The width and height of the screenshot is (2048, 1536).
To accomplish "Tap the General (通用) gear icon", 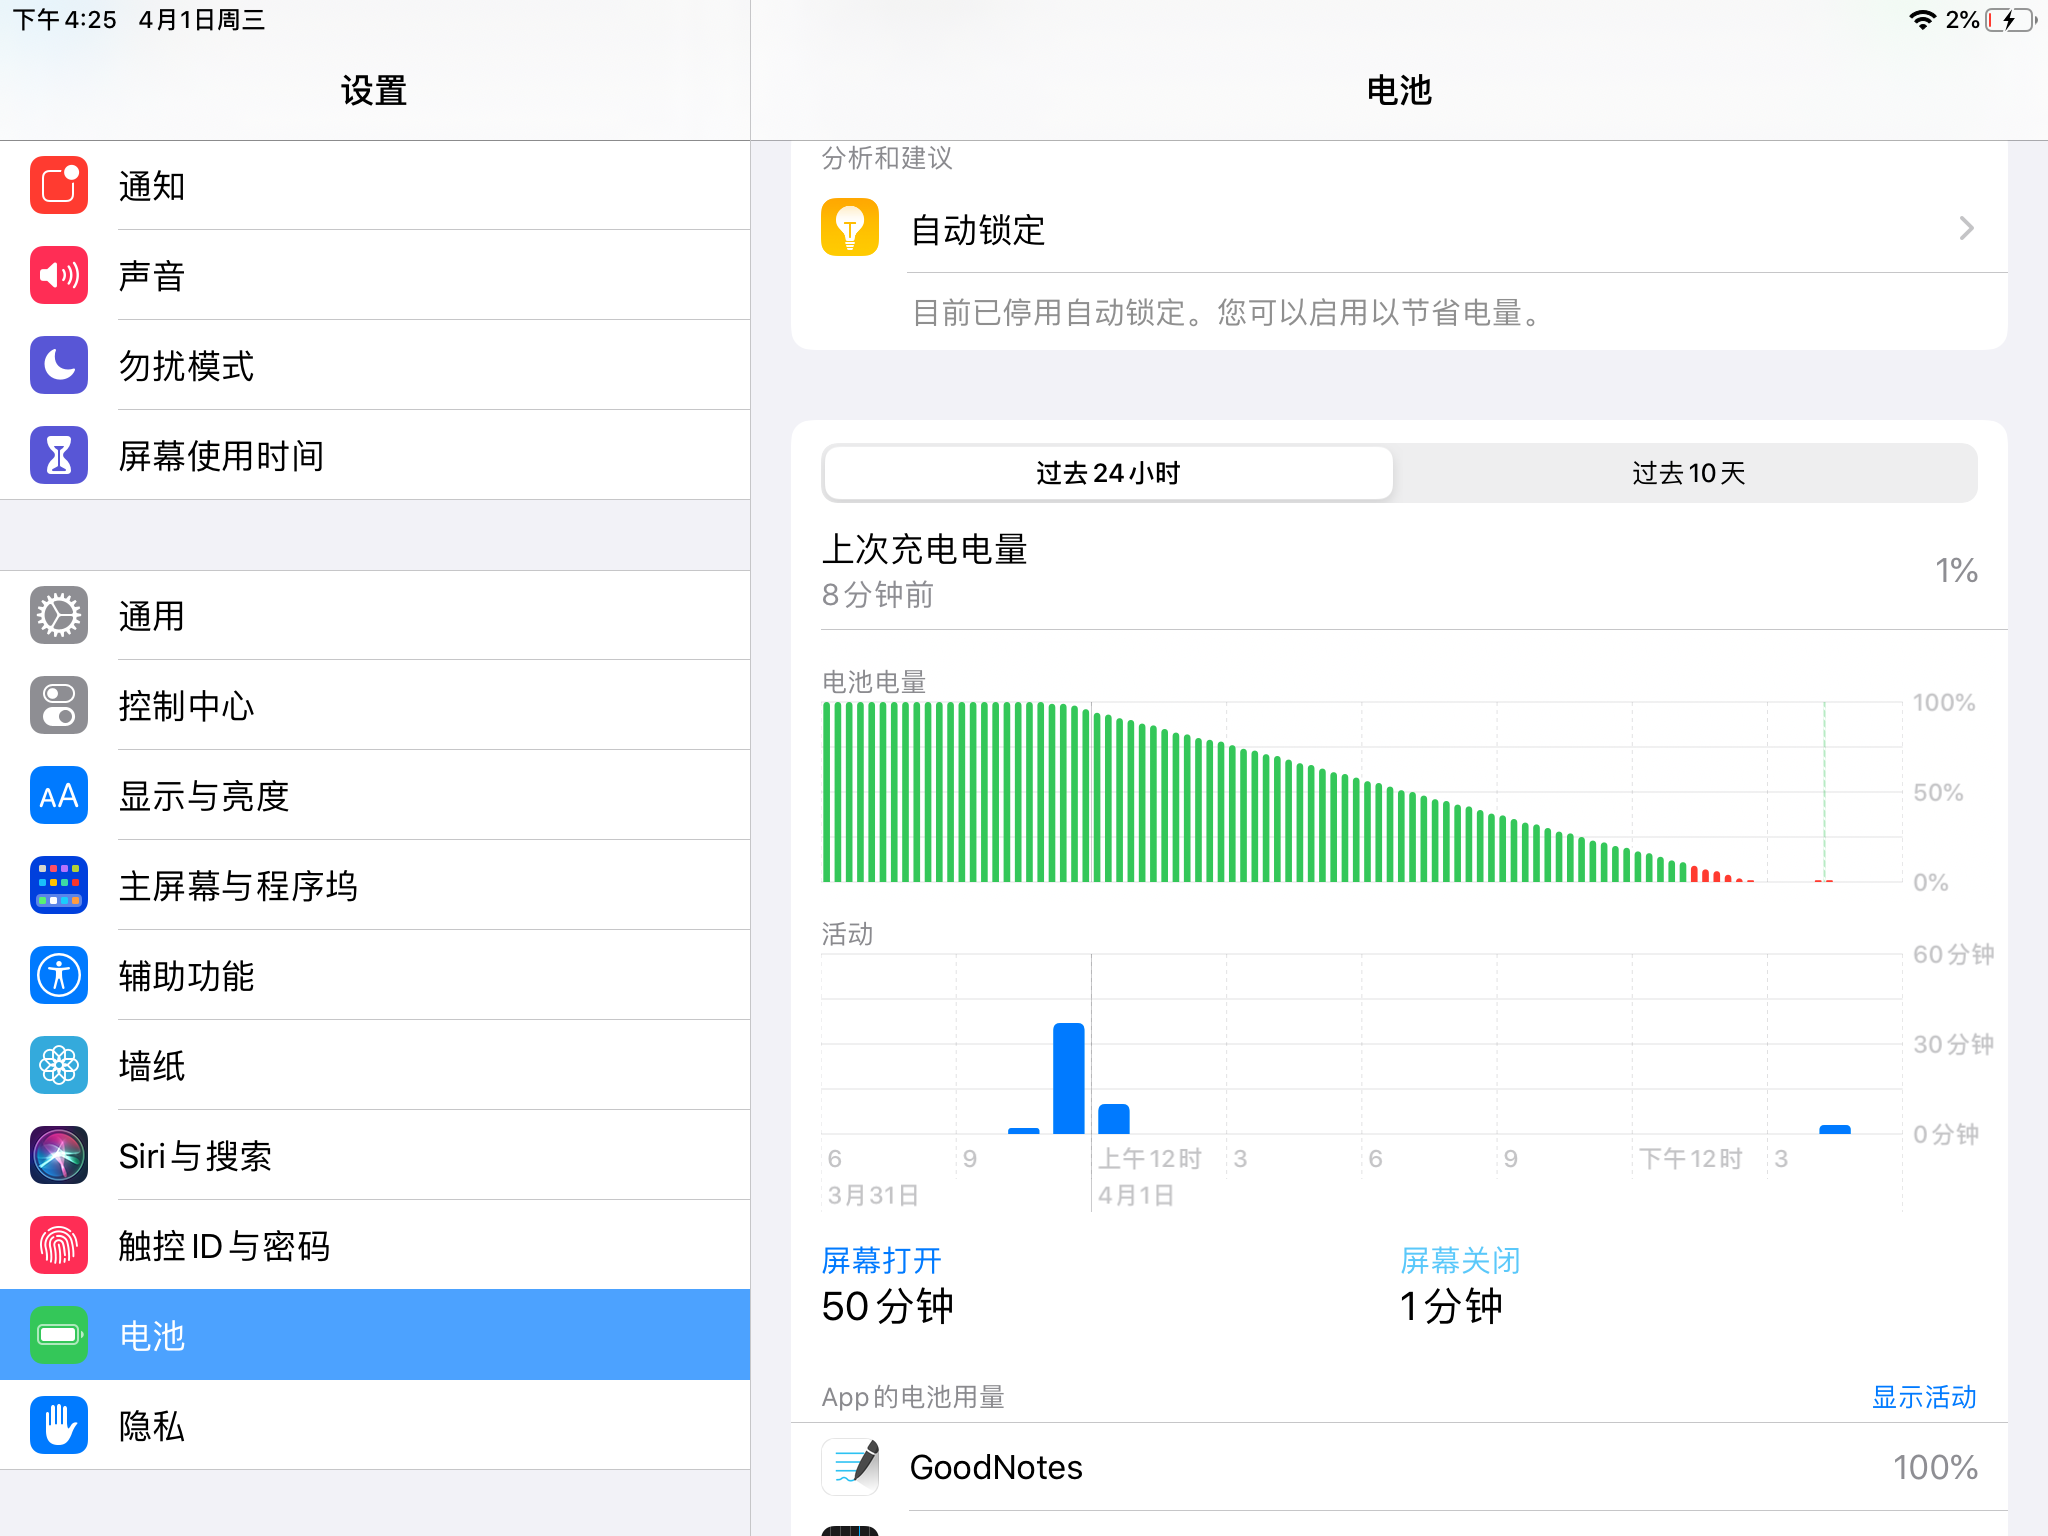I will (x=59, y=615).
